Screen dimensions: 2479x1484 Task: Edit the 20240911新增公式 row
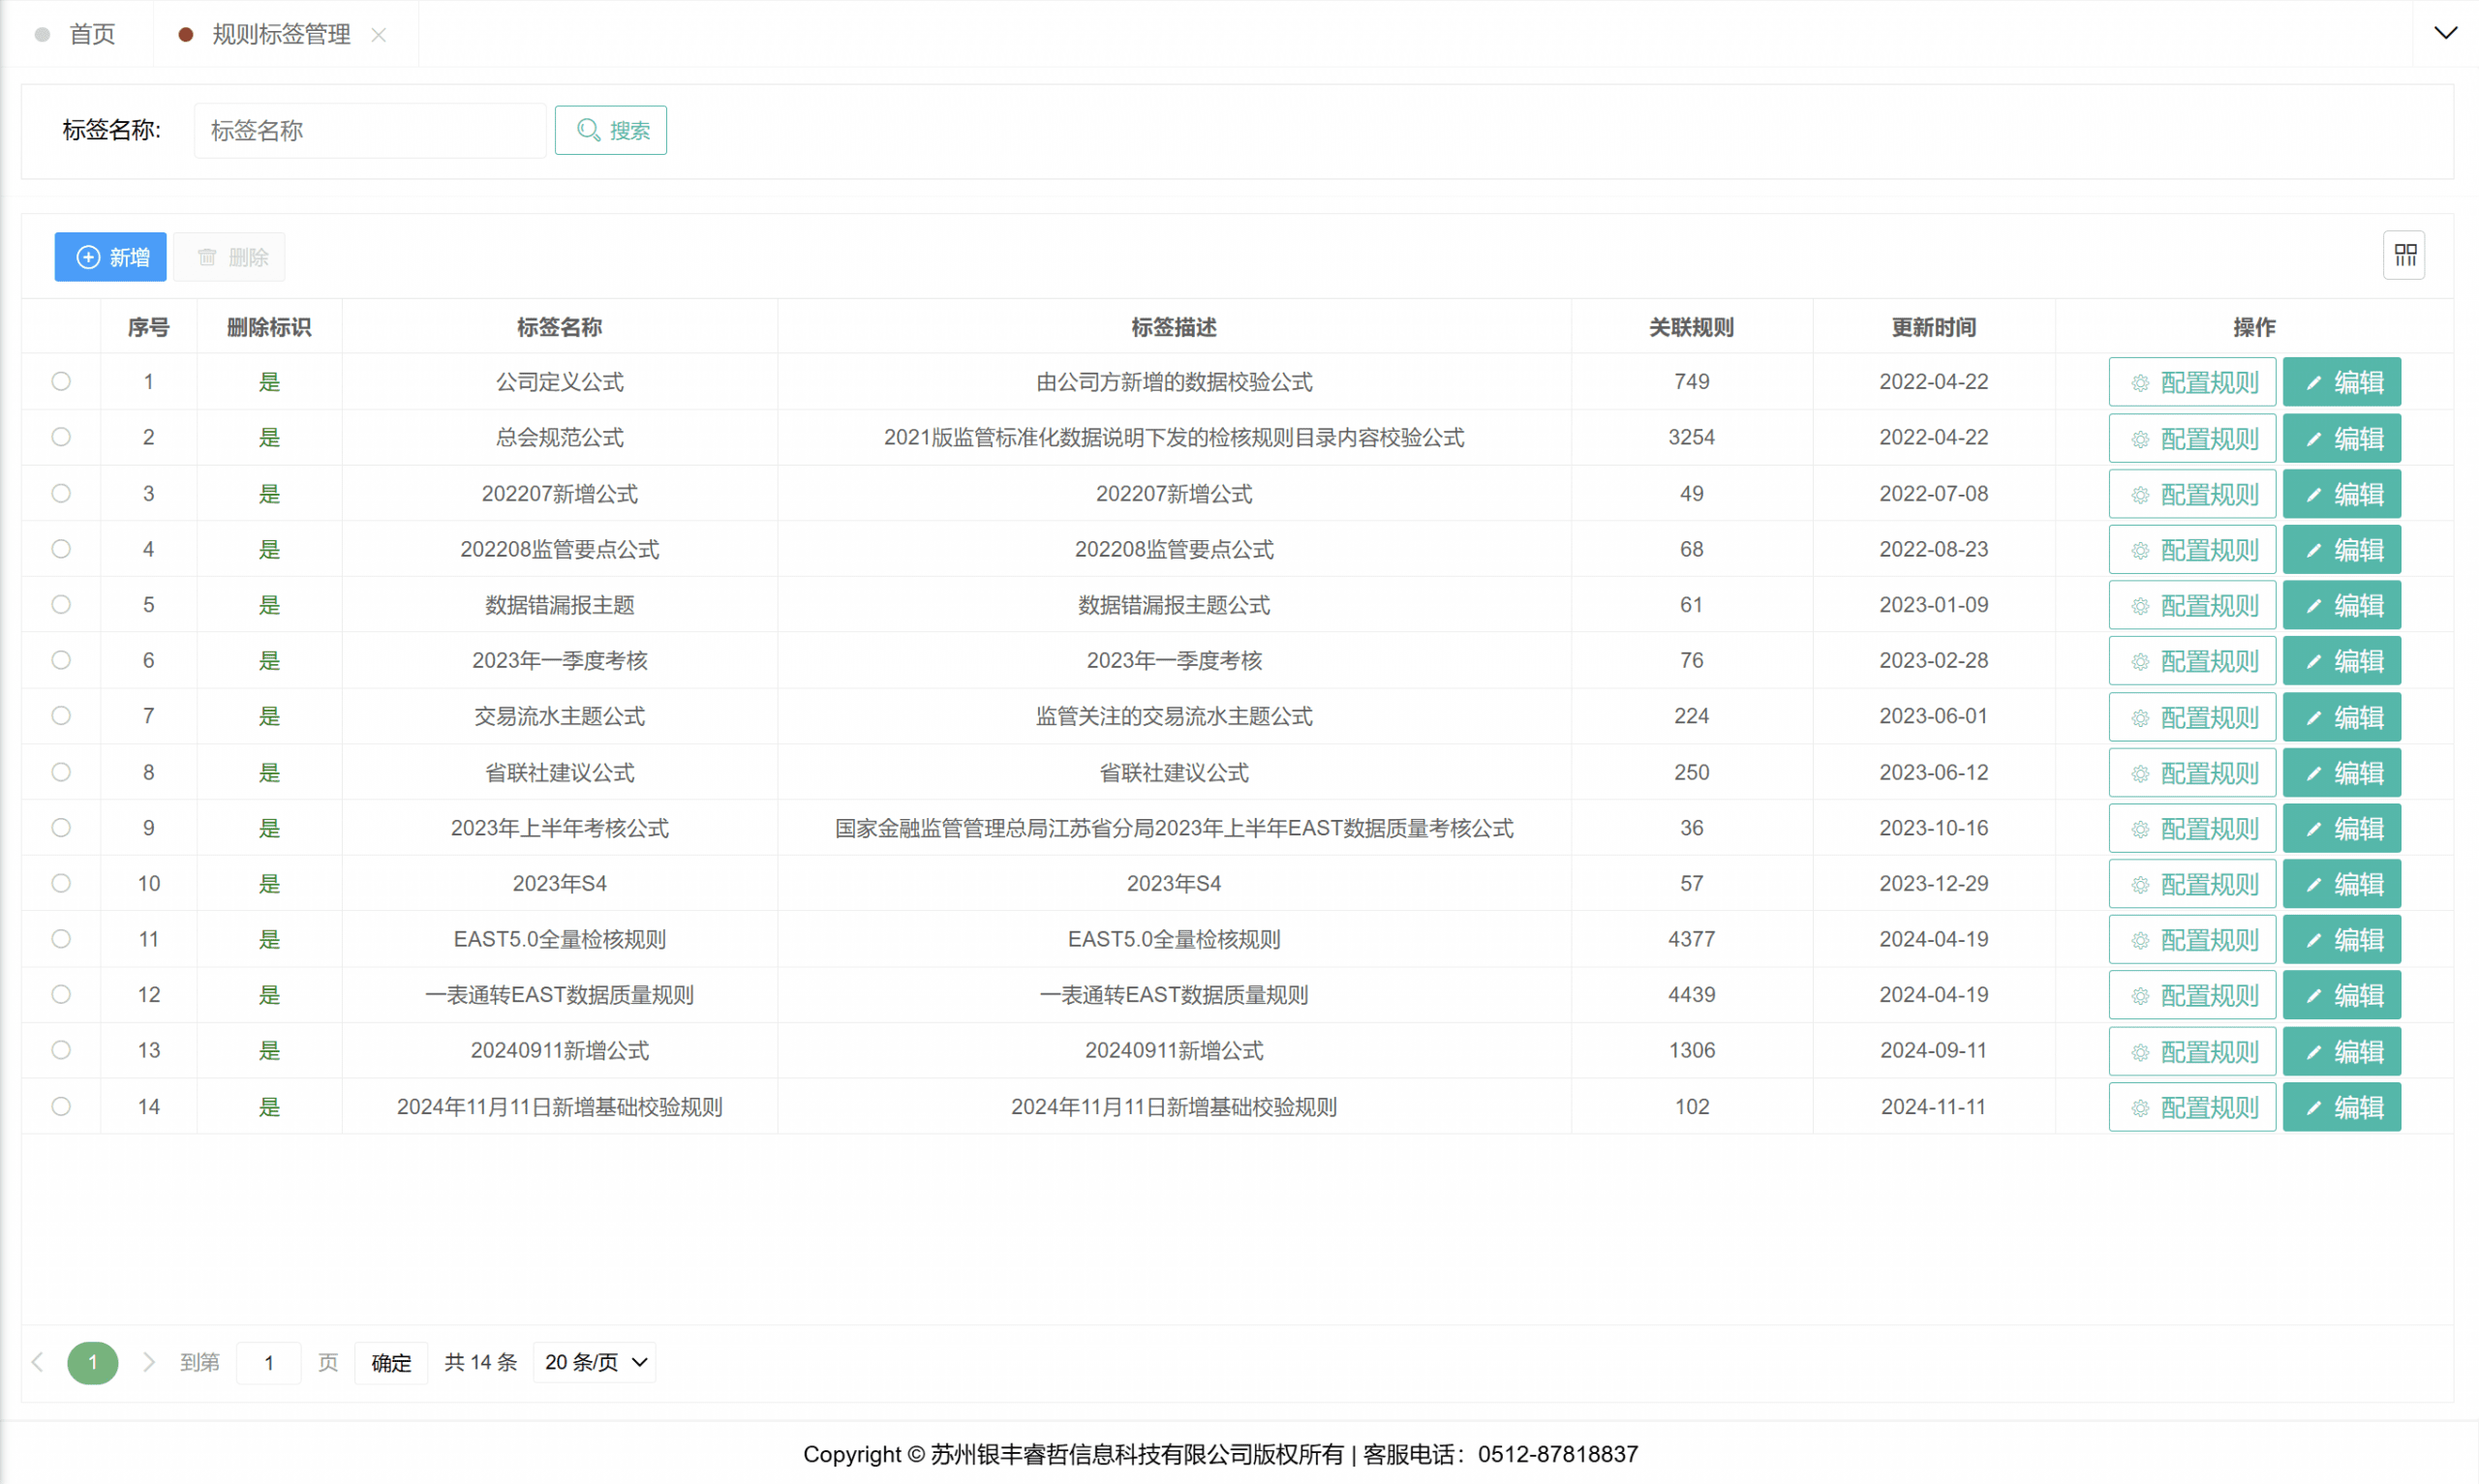tap(2341, 1051)
